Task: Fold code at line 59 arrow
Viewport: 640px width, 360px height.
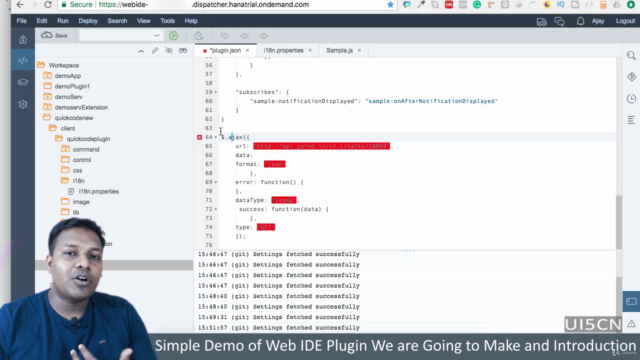Action: click(x=216, y=92)
